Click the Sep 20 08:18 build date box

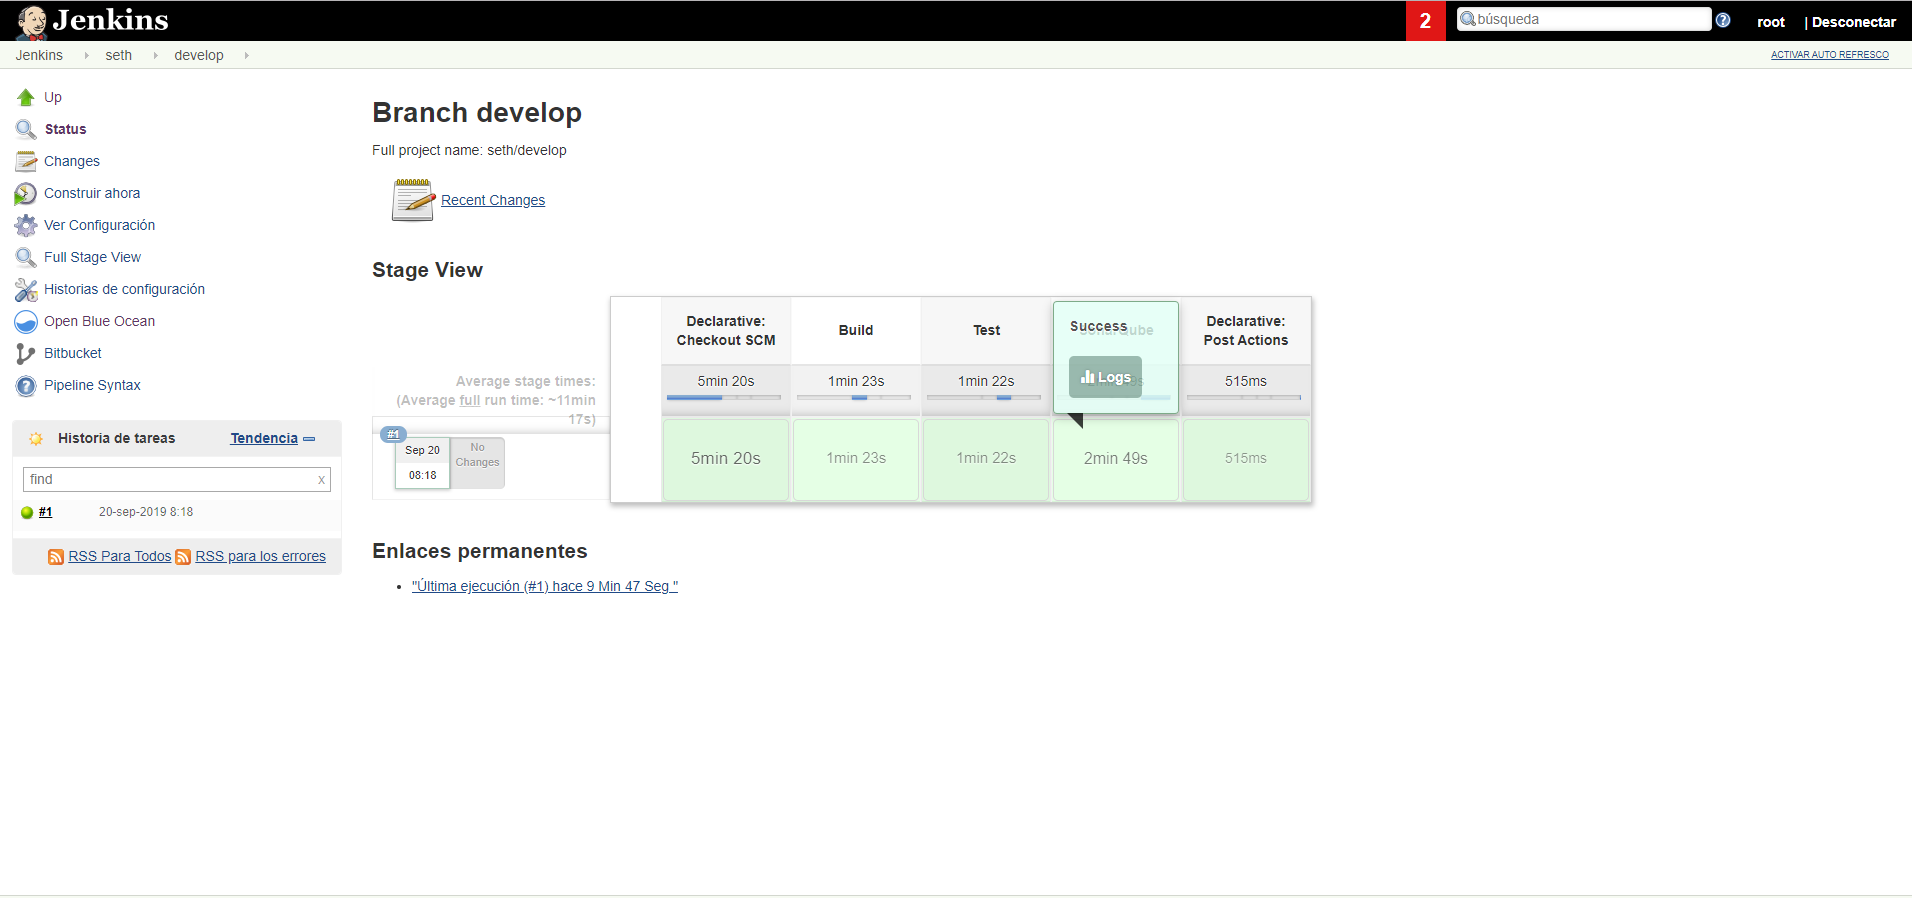(422, 463)
